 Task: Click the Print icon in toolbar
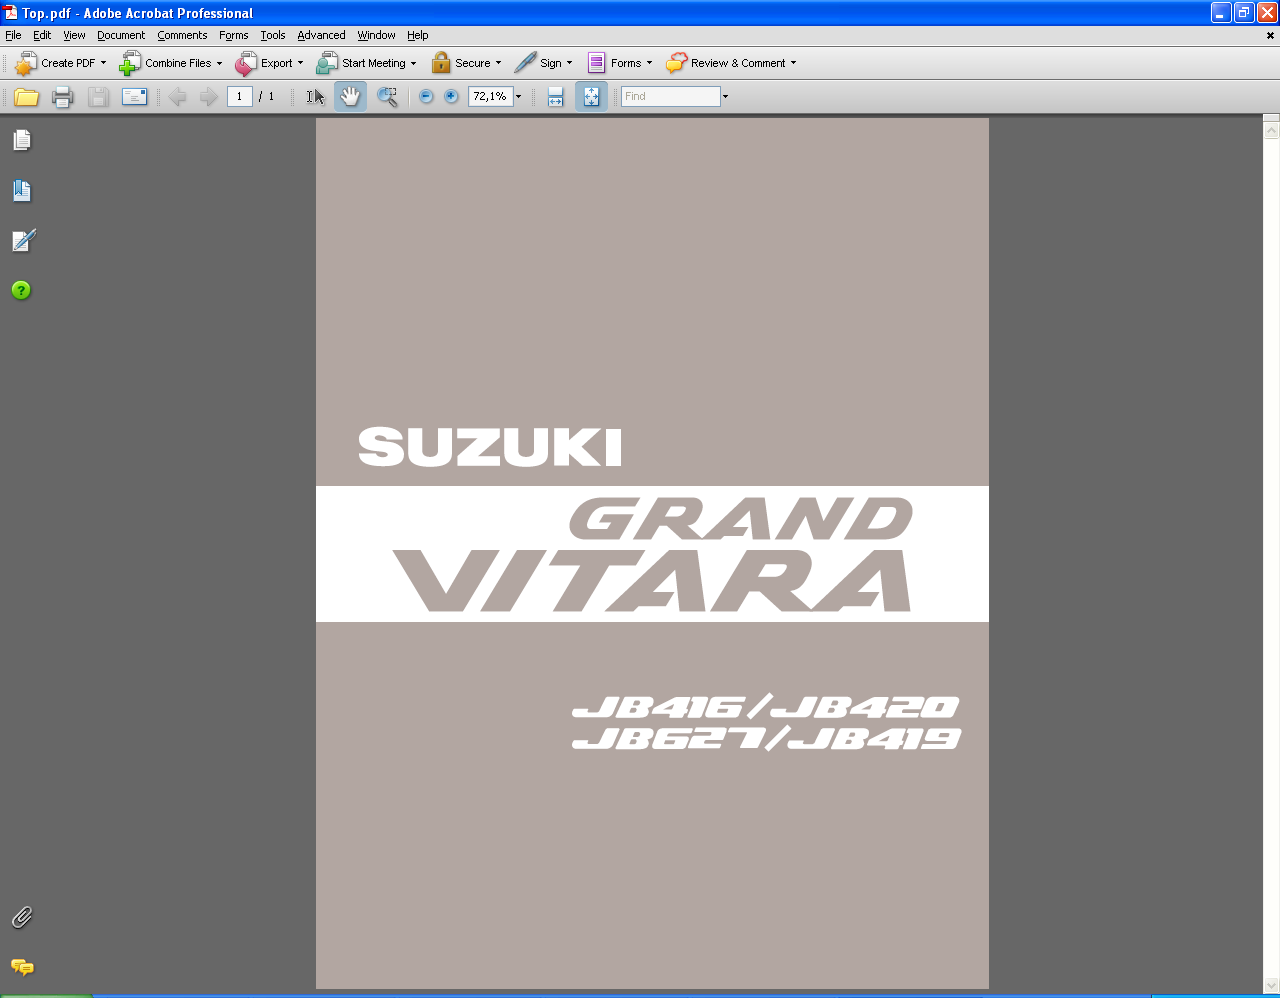(62, 97)
